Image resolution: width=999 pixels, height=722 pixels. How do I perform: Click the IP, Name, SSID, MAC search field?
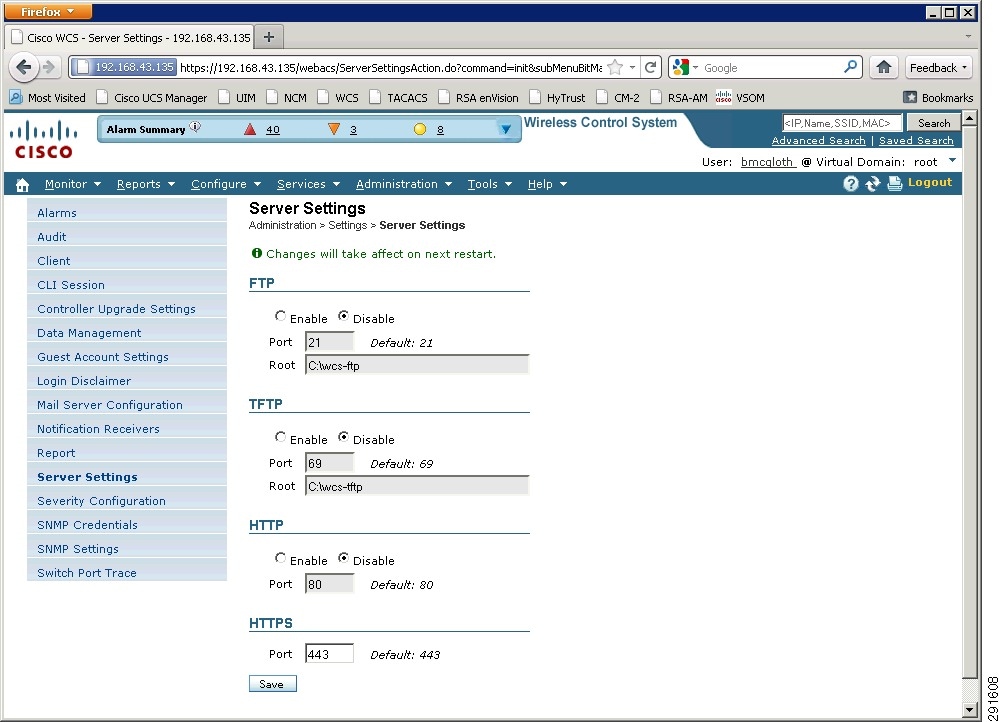coord(842,123)
